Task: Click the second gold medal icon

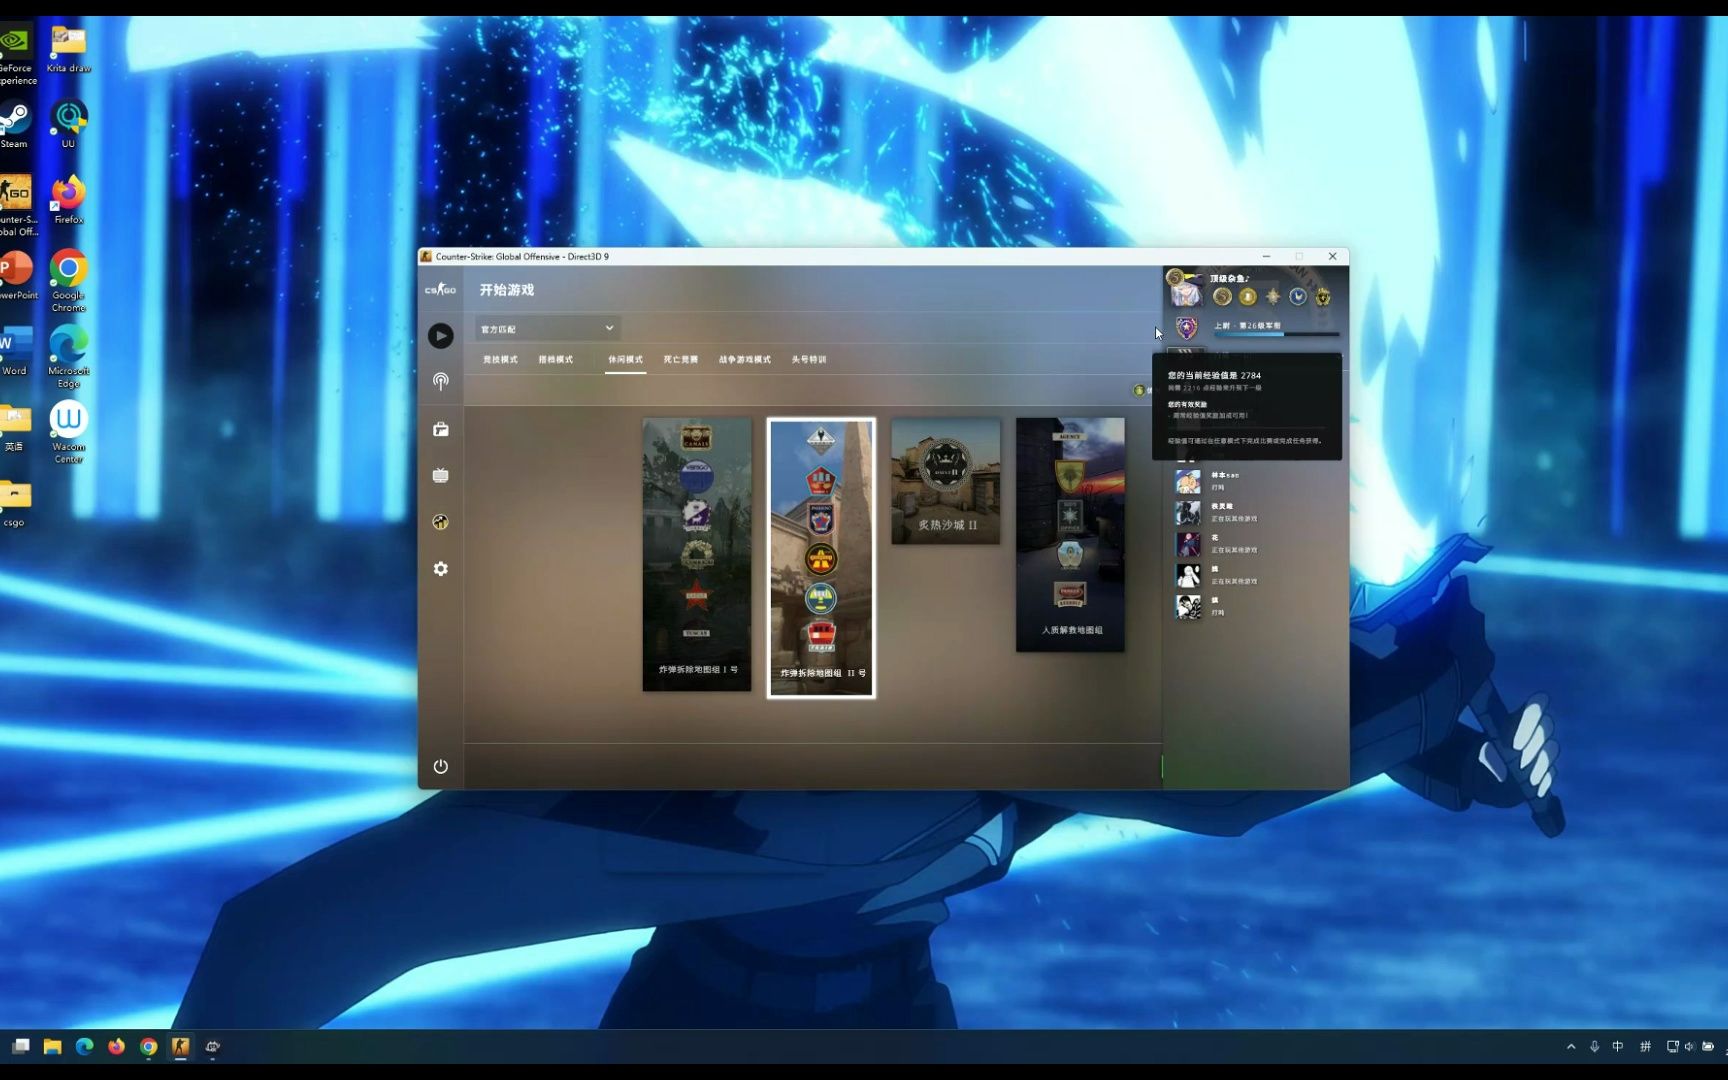Action: coord(1248,296)
